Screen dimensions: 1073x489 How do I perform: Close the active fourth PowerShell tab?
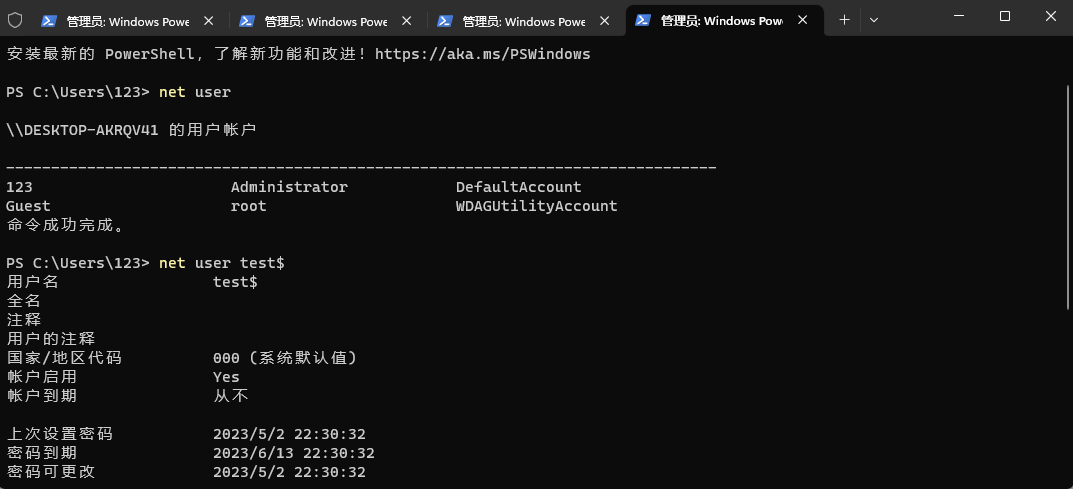803,21
